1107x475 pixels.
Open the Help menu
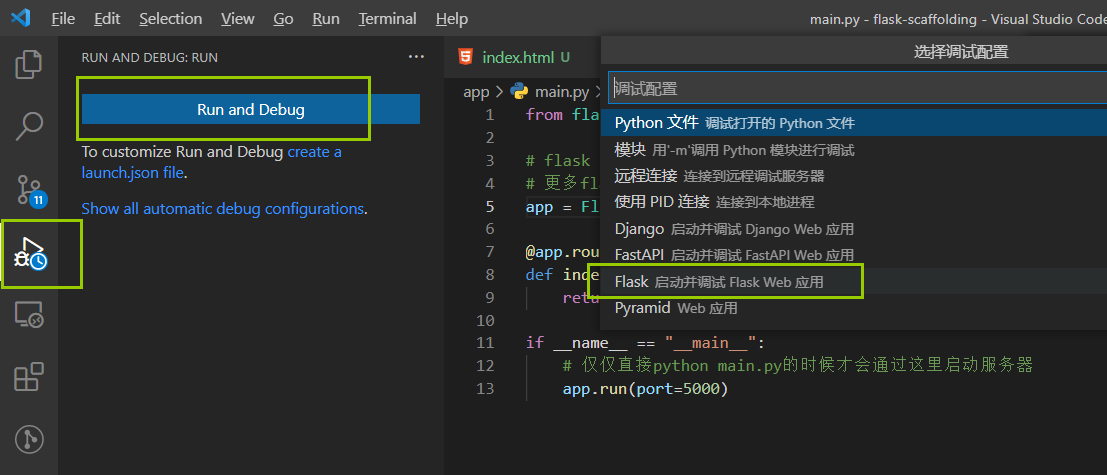(x=452, y=19)
